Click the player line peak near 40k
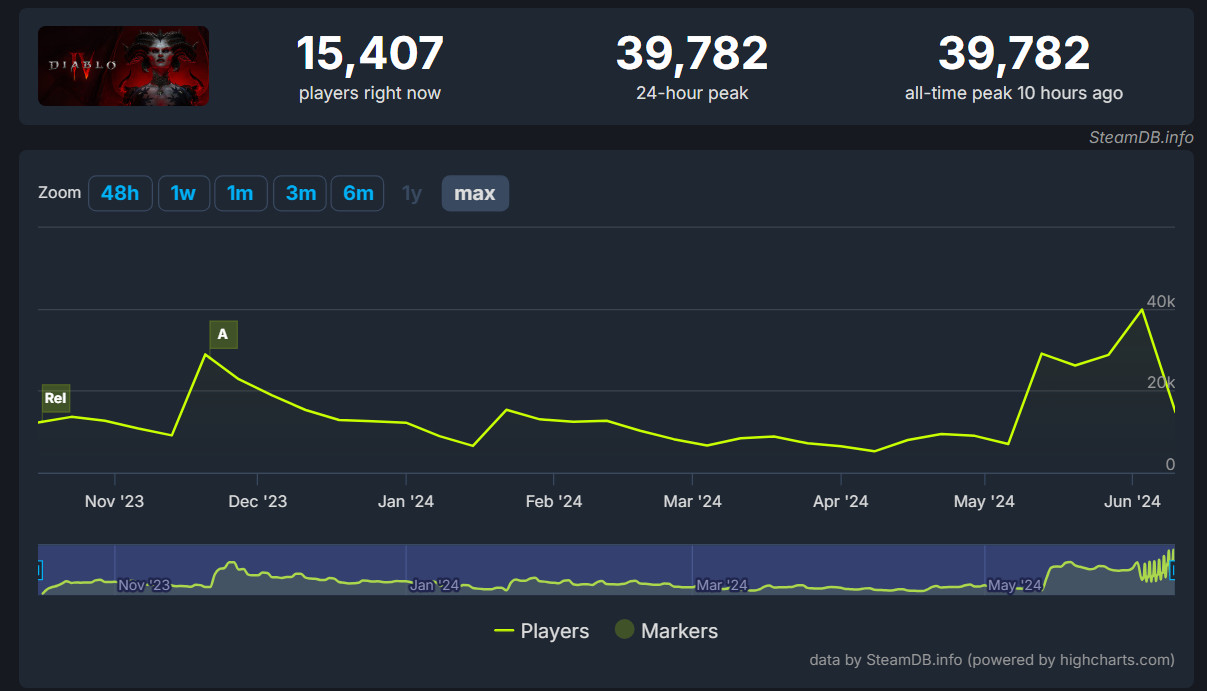 click(1141, 309)
